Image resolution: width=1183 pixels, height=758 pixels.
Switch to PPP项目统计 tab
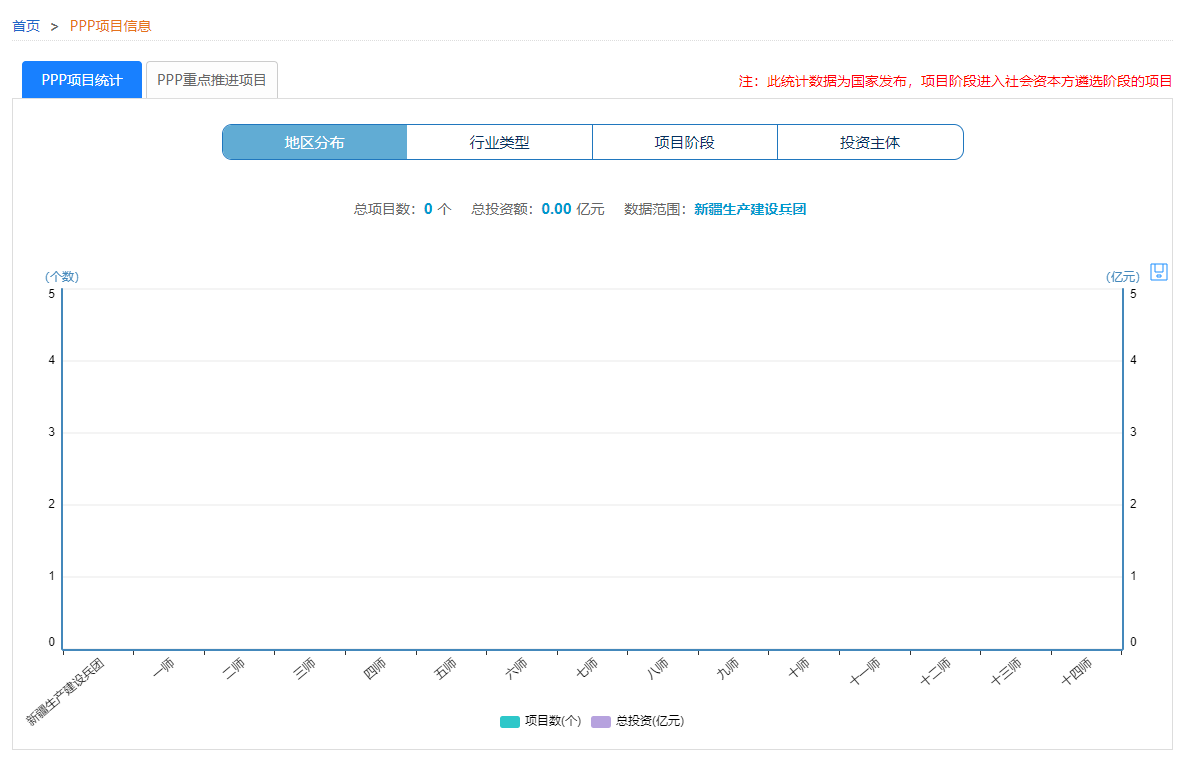(x=82, y=80)
